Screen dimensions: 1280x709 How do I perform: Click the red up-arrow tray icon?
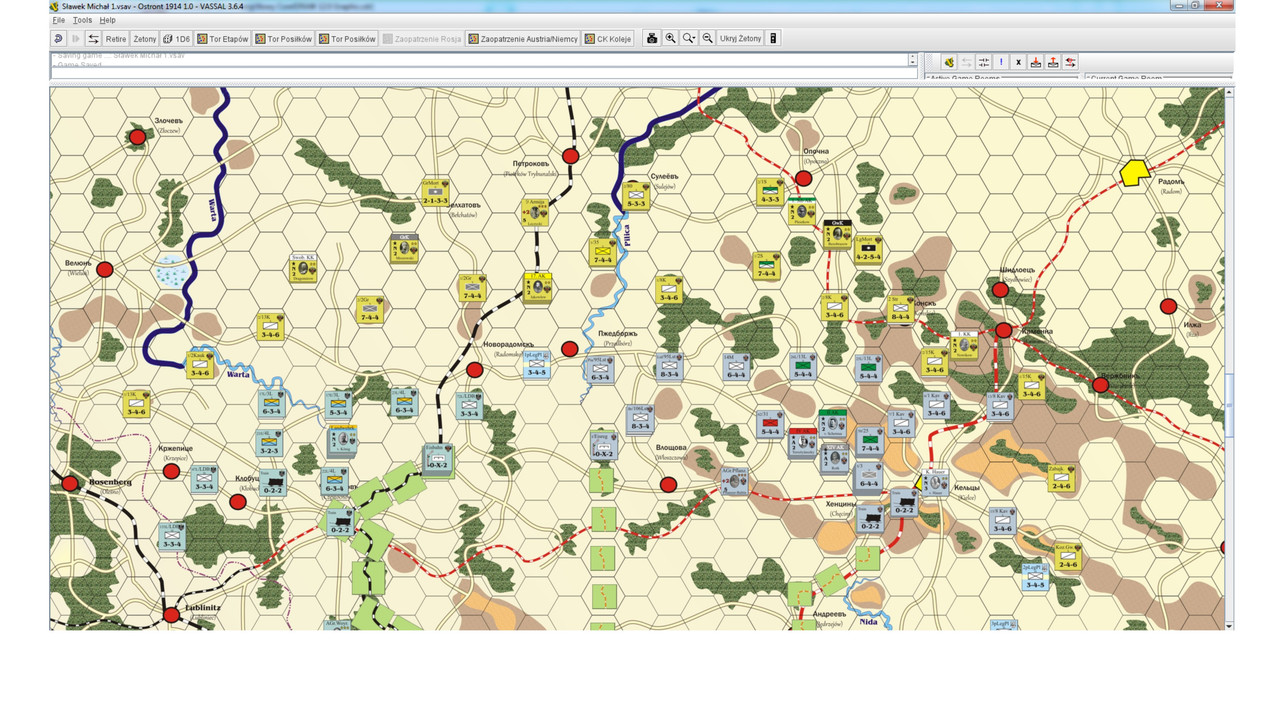click(x=1053, y=62)
